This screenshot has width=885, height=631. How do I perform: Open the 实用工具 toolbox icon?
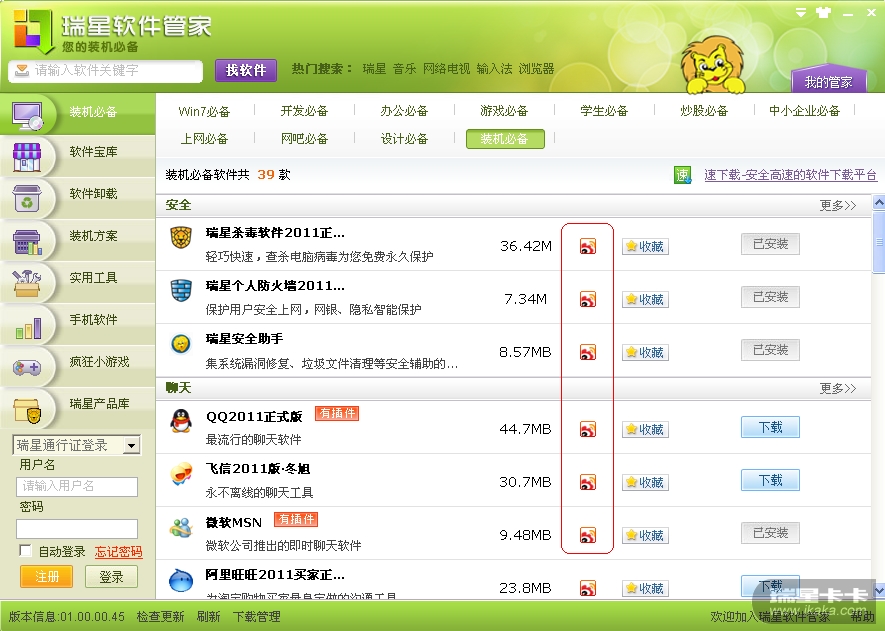27,283
